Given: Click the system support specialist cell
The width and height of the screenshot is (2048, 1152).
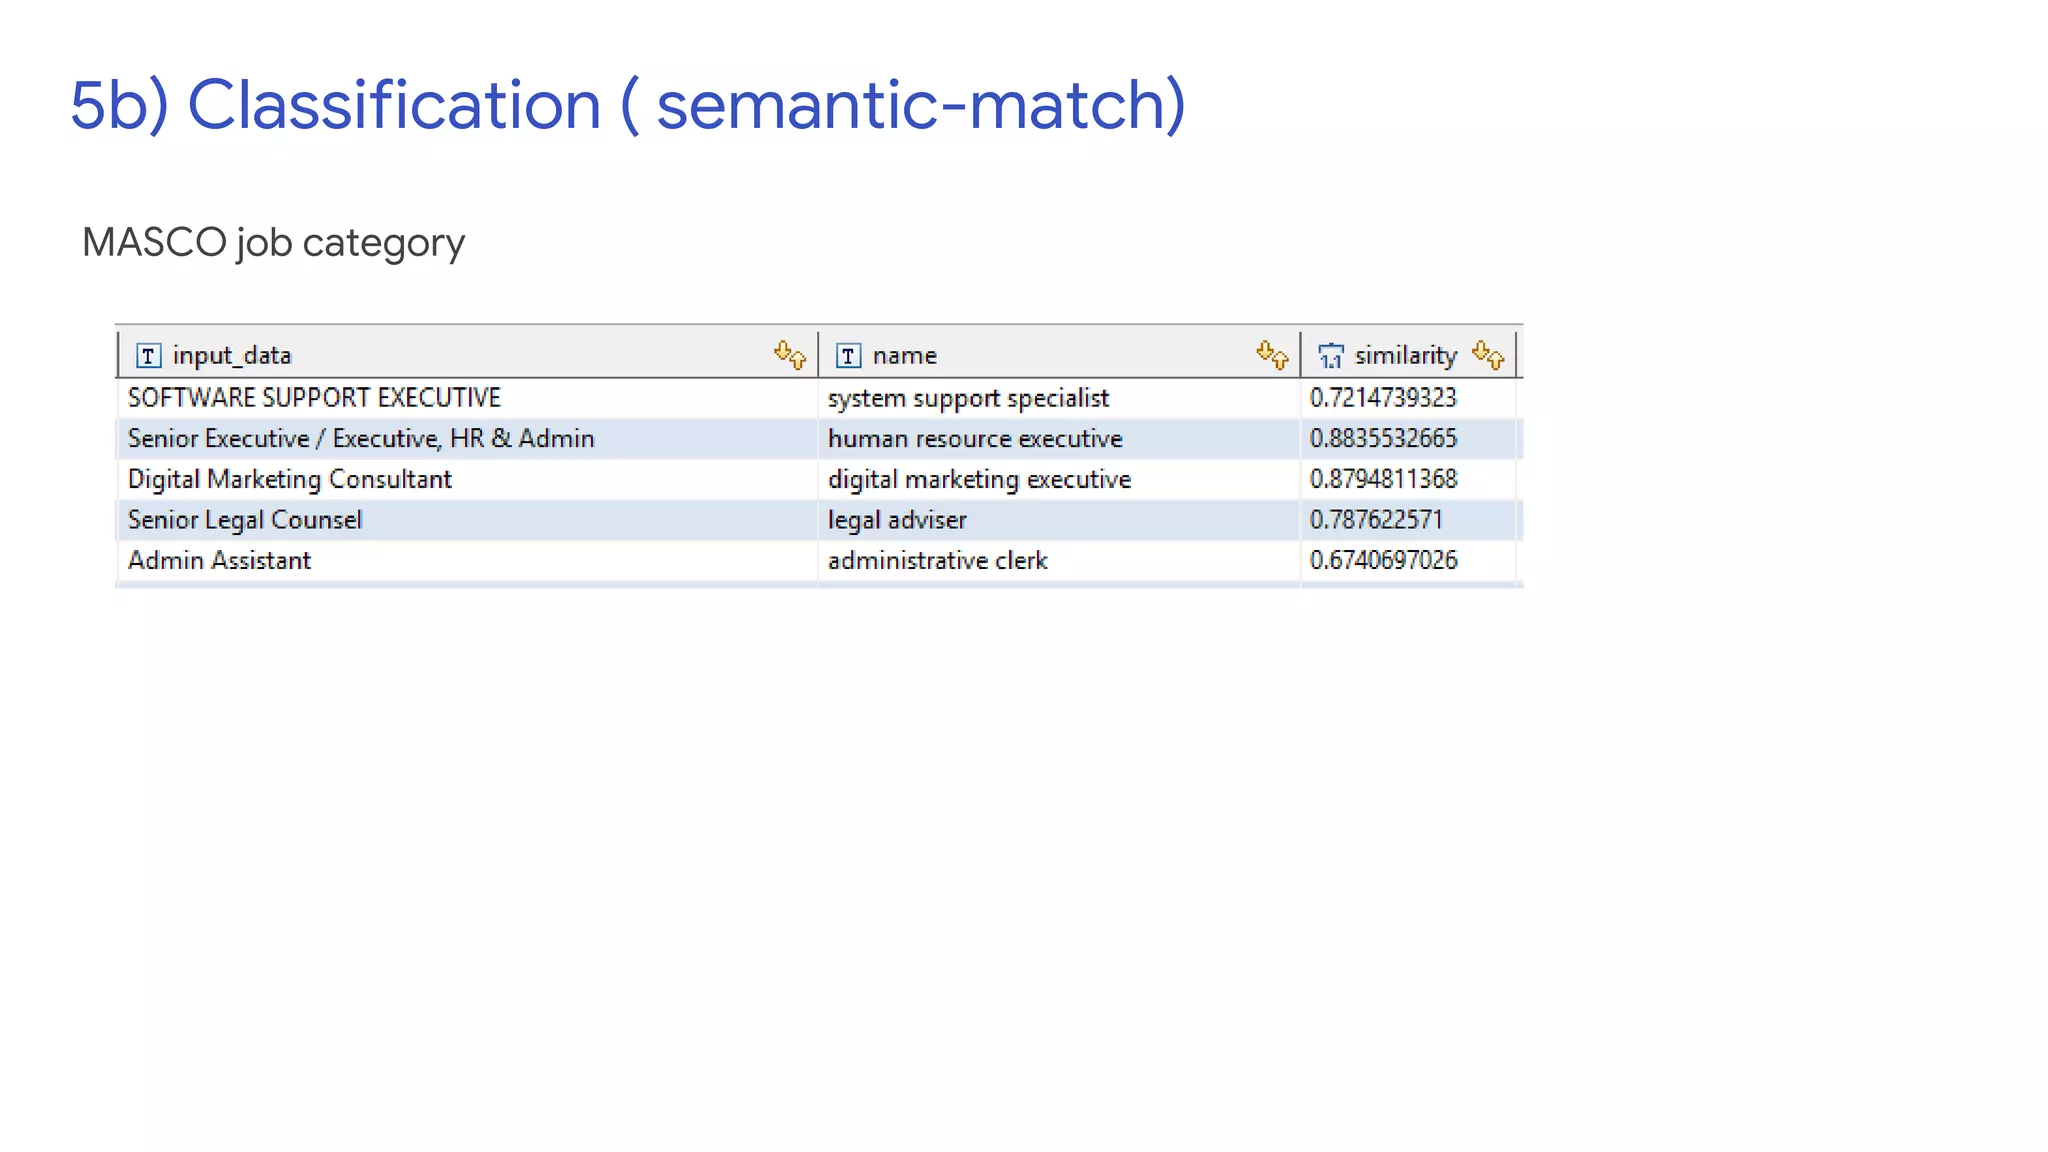Looking at the screenshot, I should pos(1059,398).
